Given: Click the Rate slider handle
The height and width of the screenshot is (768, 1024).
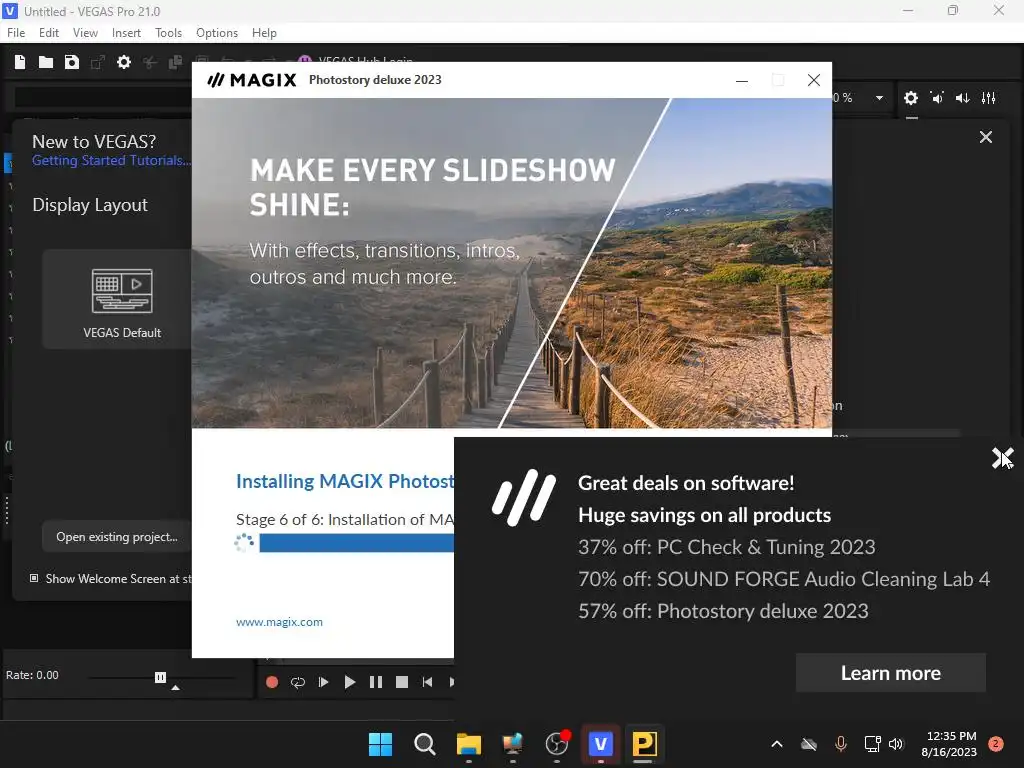Looking at the screenshot, I should [161, 677].
